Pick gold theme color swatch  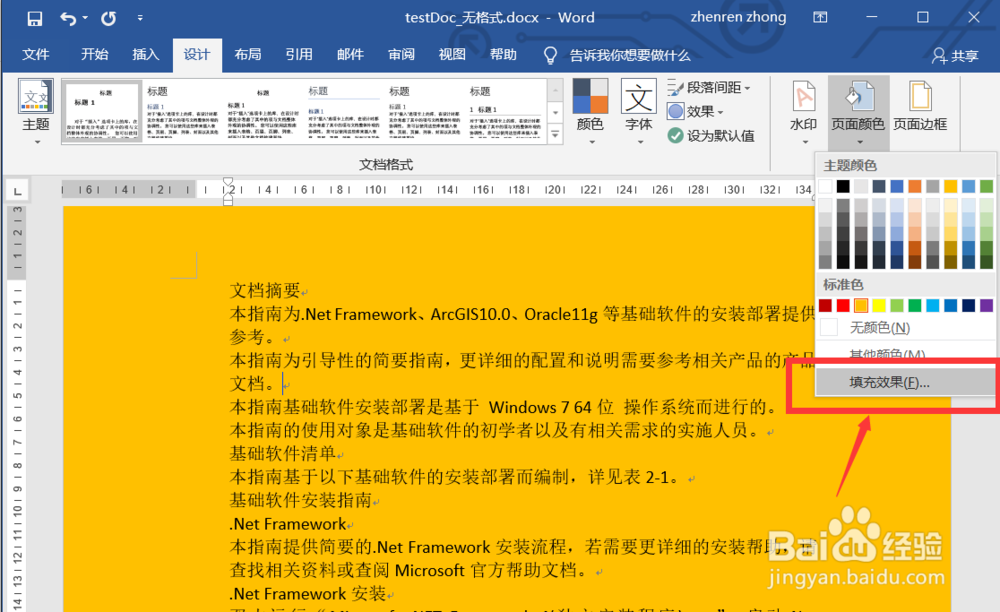[950, 186]
